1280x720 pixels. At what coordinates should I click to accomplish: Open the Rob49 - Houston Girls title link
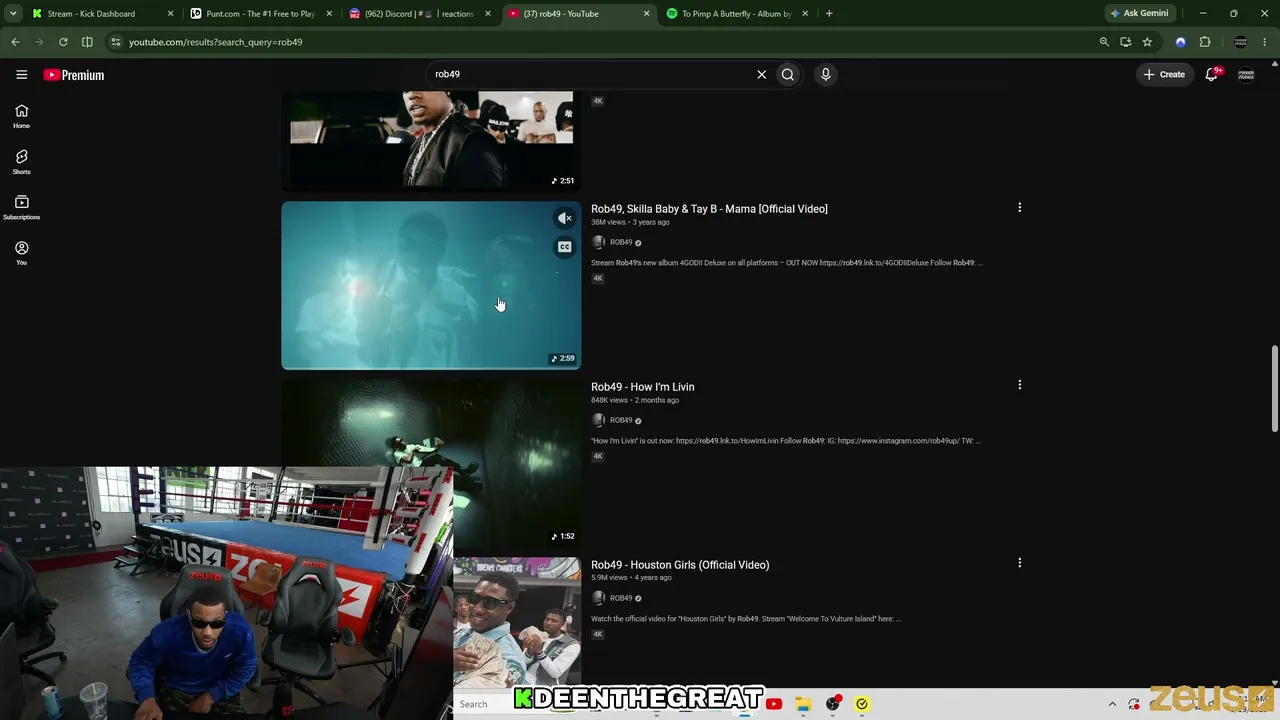[680, 565]
